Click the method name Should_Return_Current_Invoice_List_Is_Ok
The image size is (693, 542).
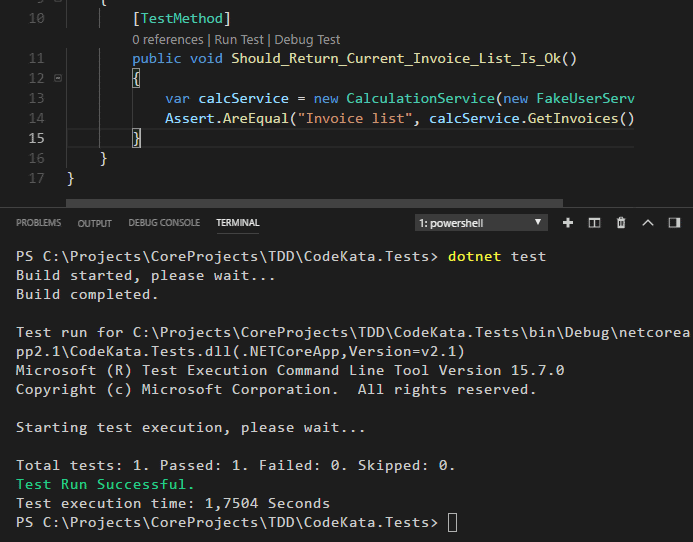[x=396, y=58]
